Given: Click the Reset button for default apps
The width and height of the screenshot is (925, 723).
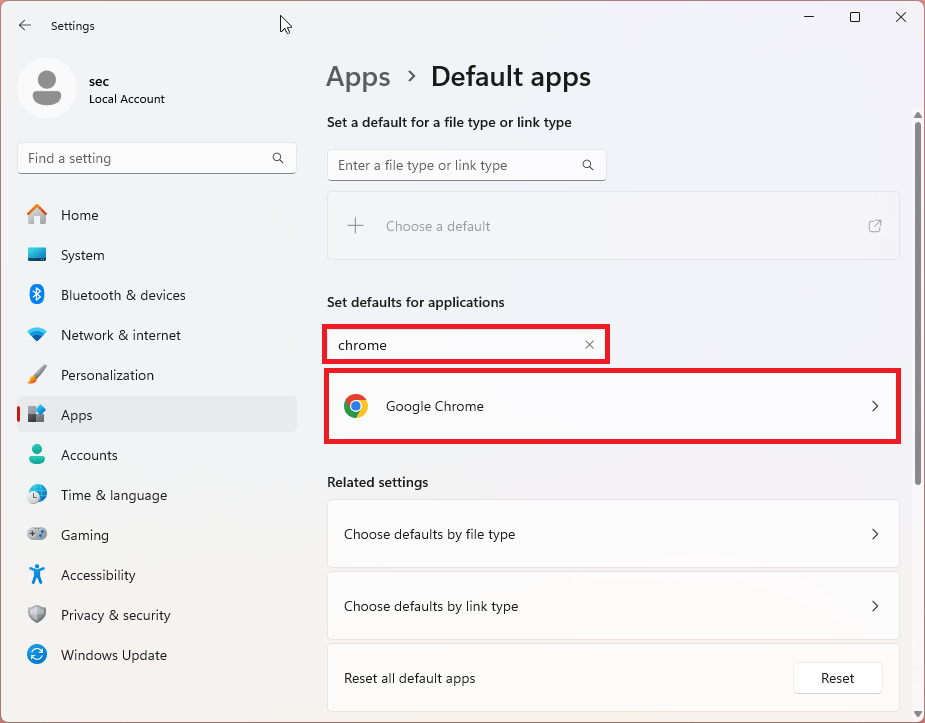Looking at the screenshot, I should click(x=837, y=678).
